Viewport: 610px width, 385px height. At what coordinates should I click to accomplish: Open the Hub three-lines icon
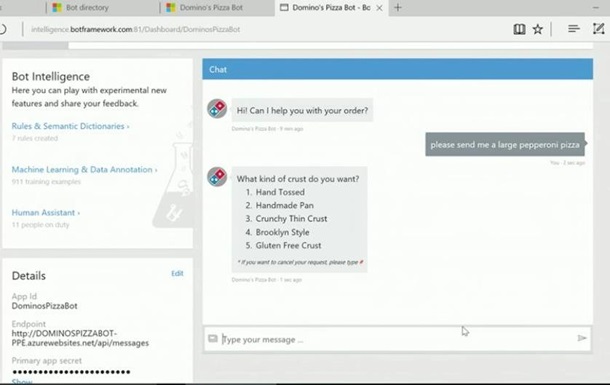click(x=574, y=28)
